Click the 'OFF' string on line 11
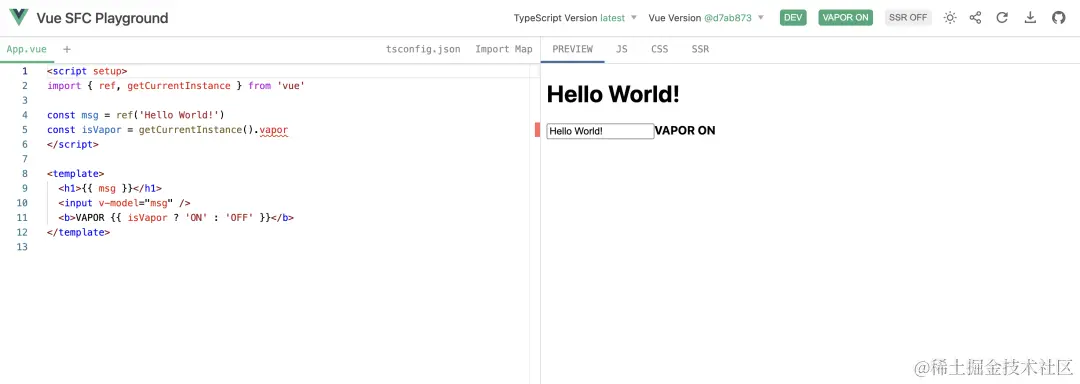 (239, 217)
